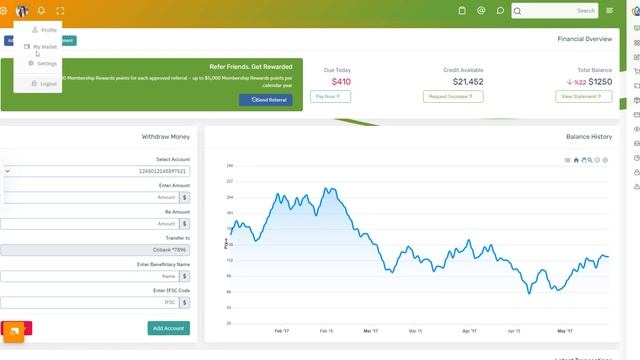Select the chart selection zoom magnifier

pyautogui.click(x=590, y=160)
